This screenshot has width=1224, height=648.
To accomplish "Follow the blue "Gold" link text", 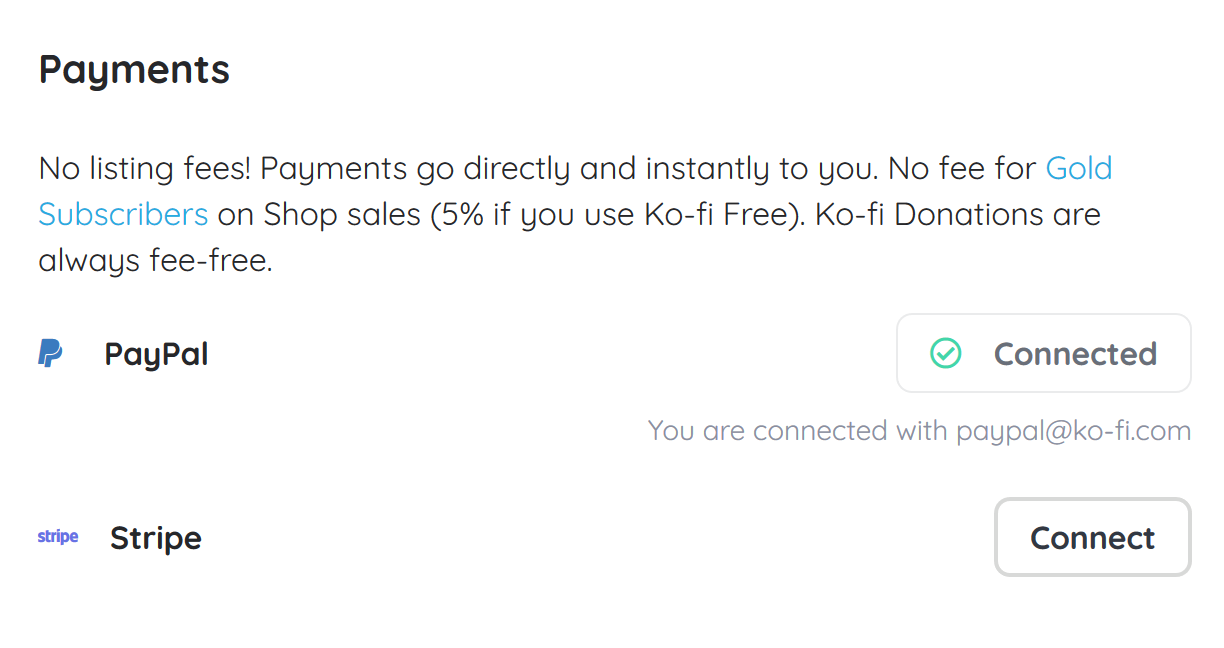I will pyautogui.click(x=1079, y=168).
